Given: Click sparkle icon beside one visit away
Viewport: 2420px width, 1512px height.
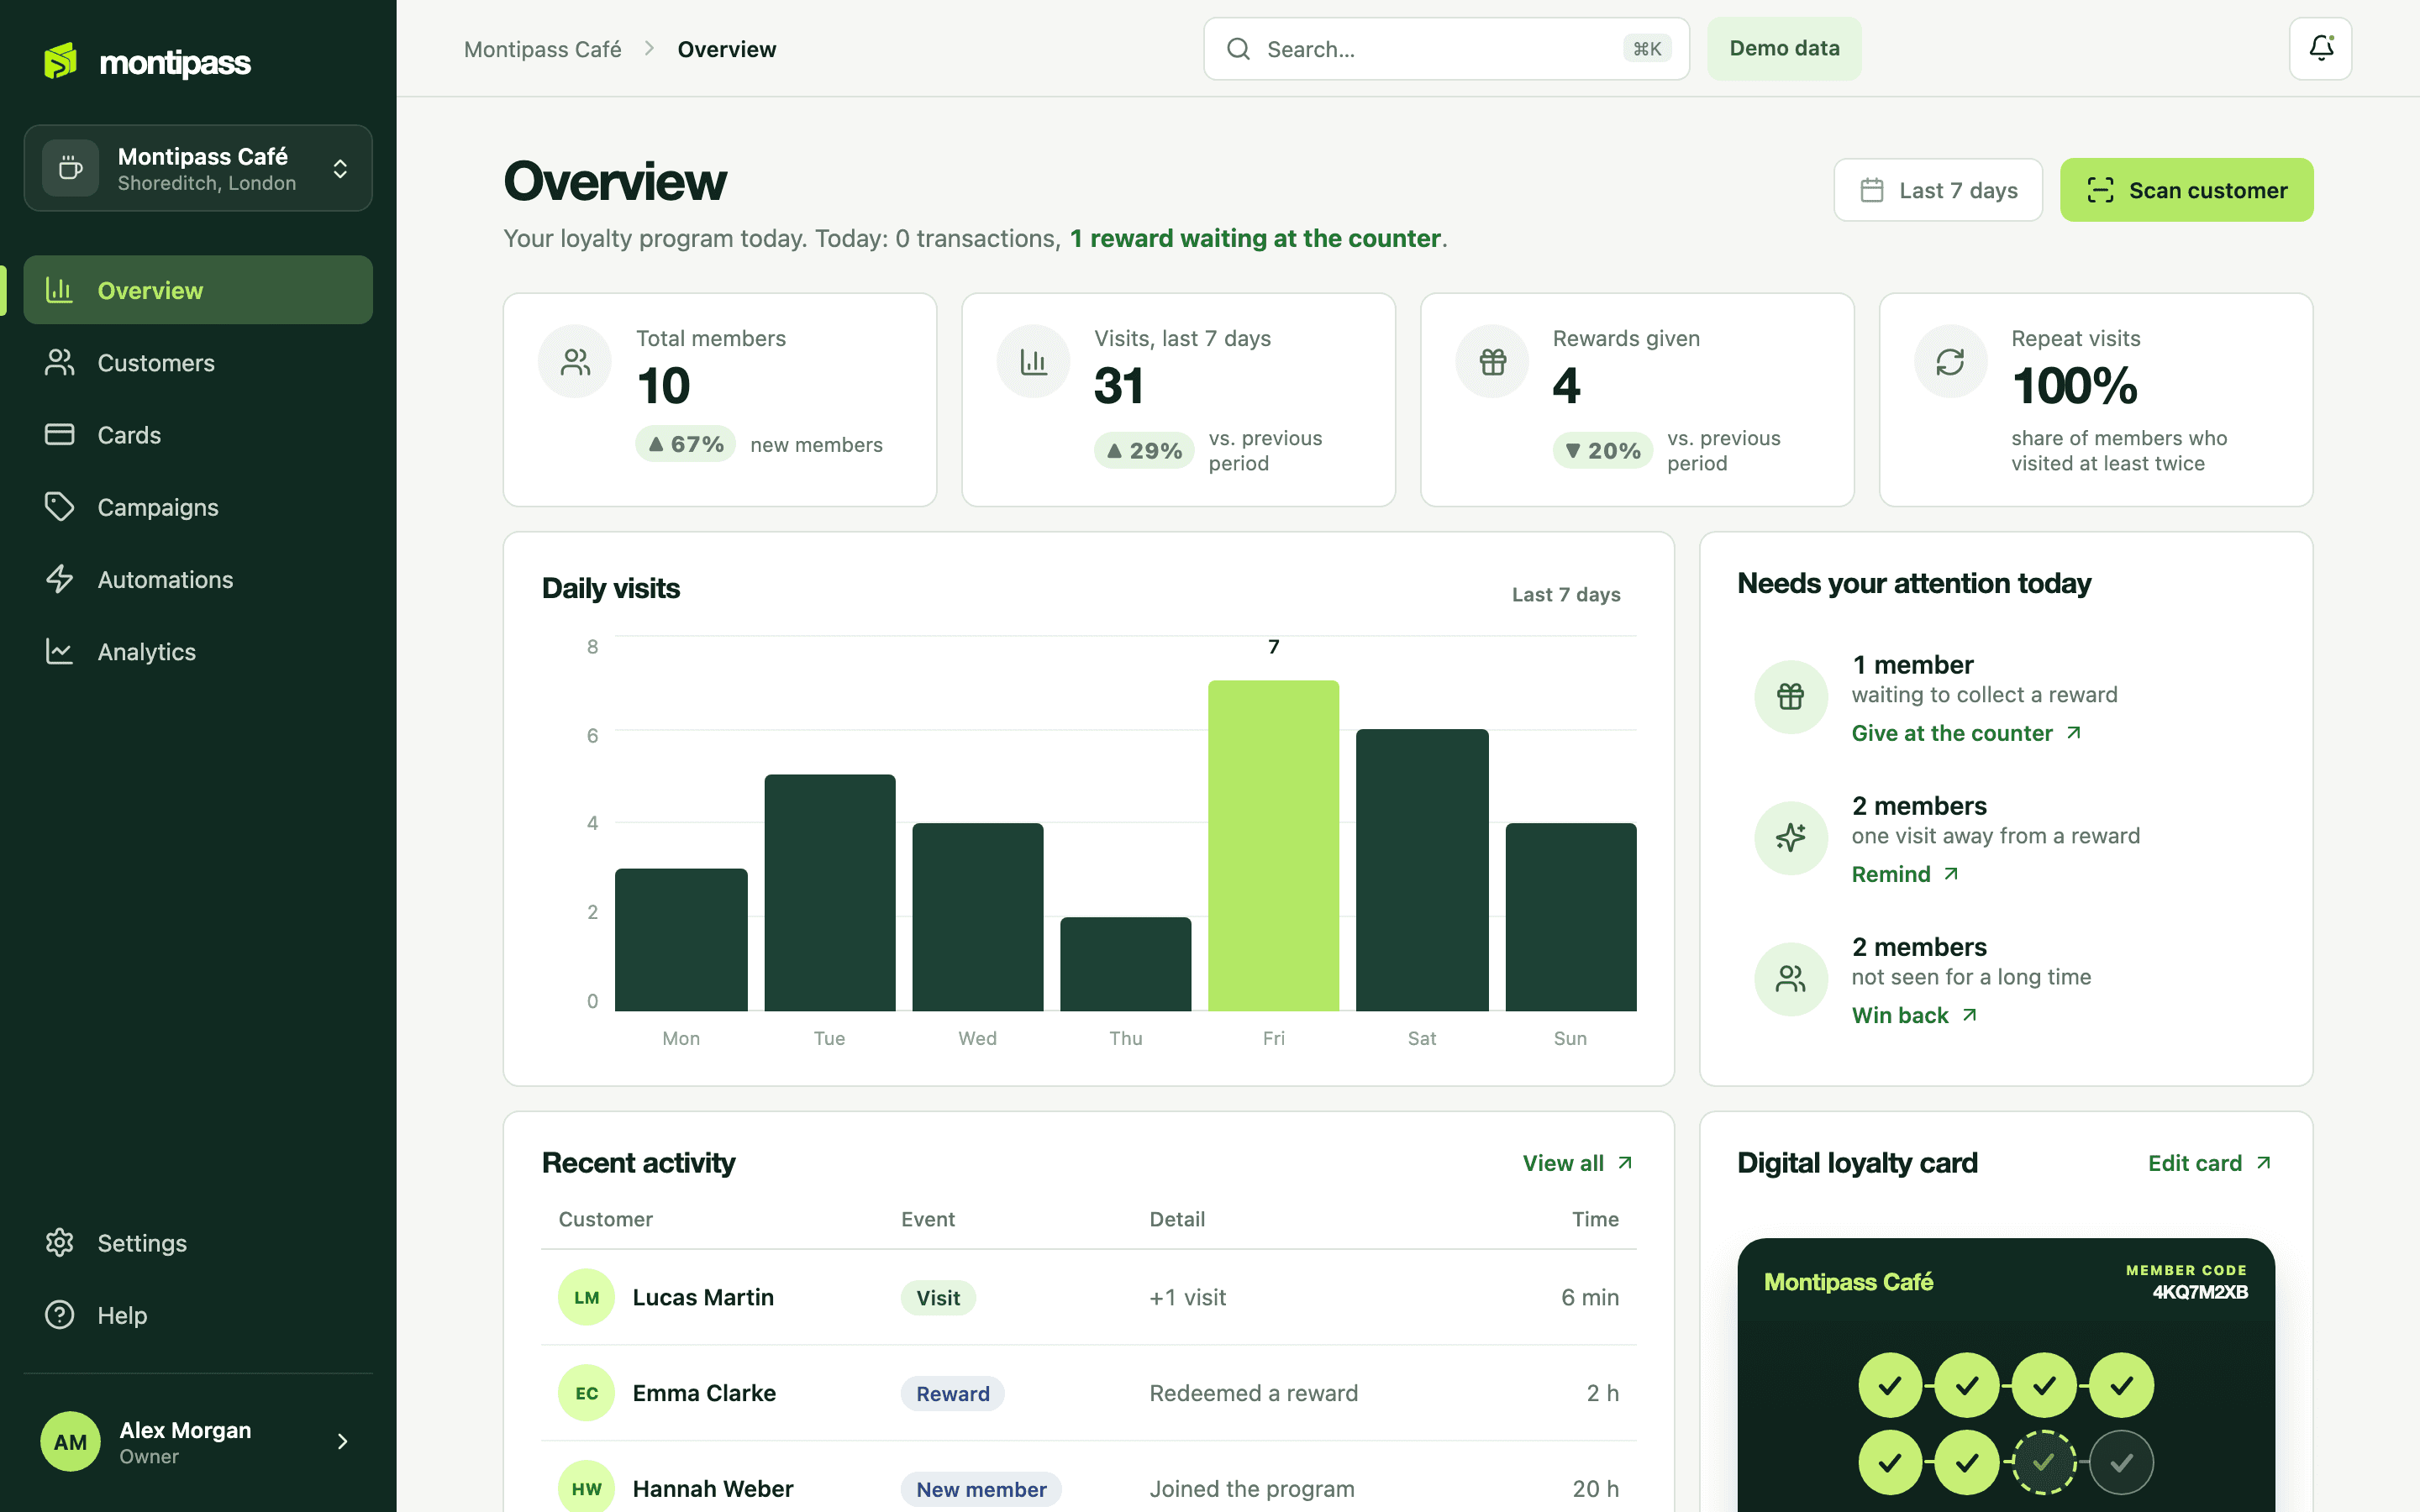Looking at the screenshot, I should [1791, 837].
